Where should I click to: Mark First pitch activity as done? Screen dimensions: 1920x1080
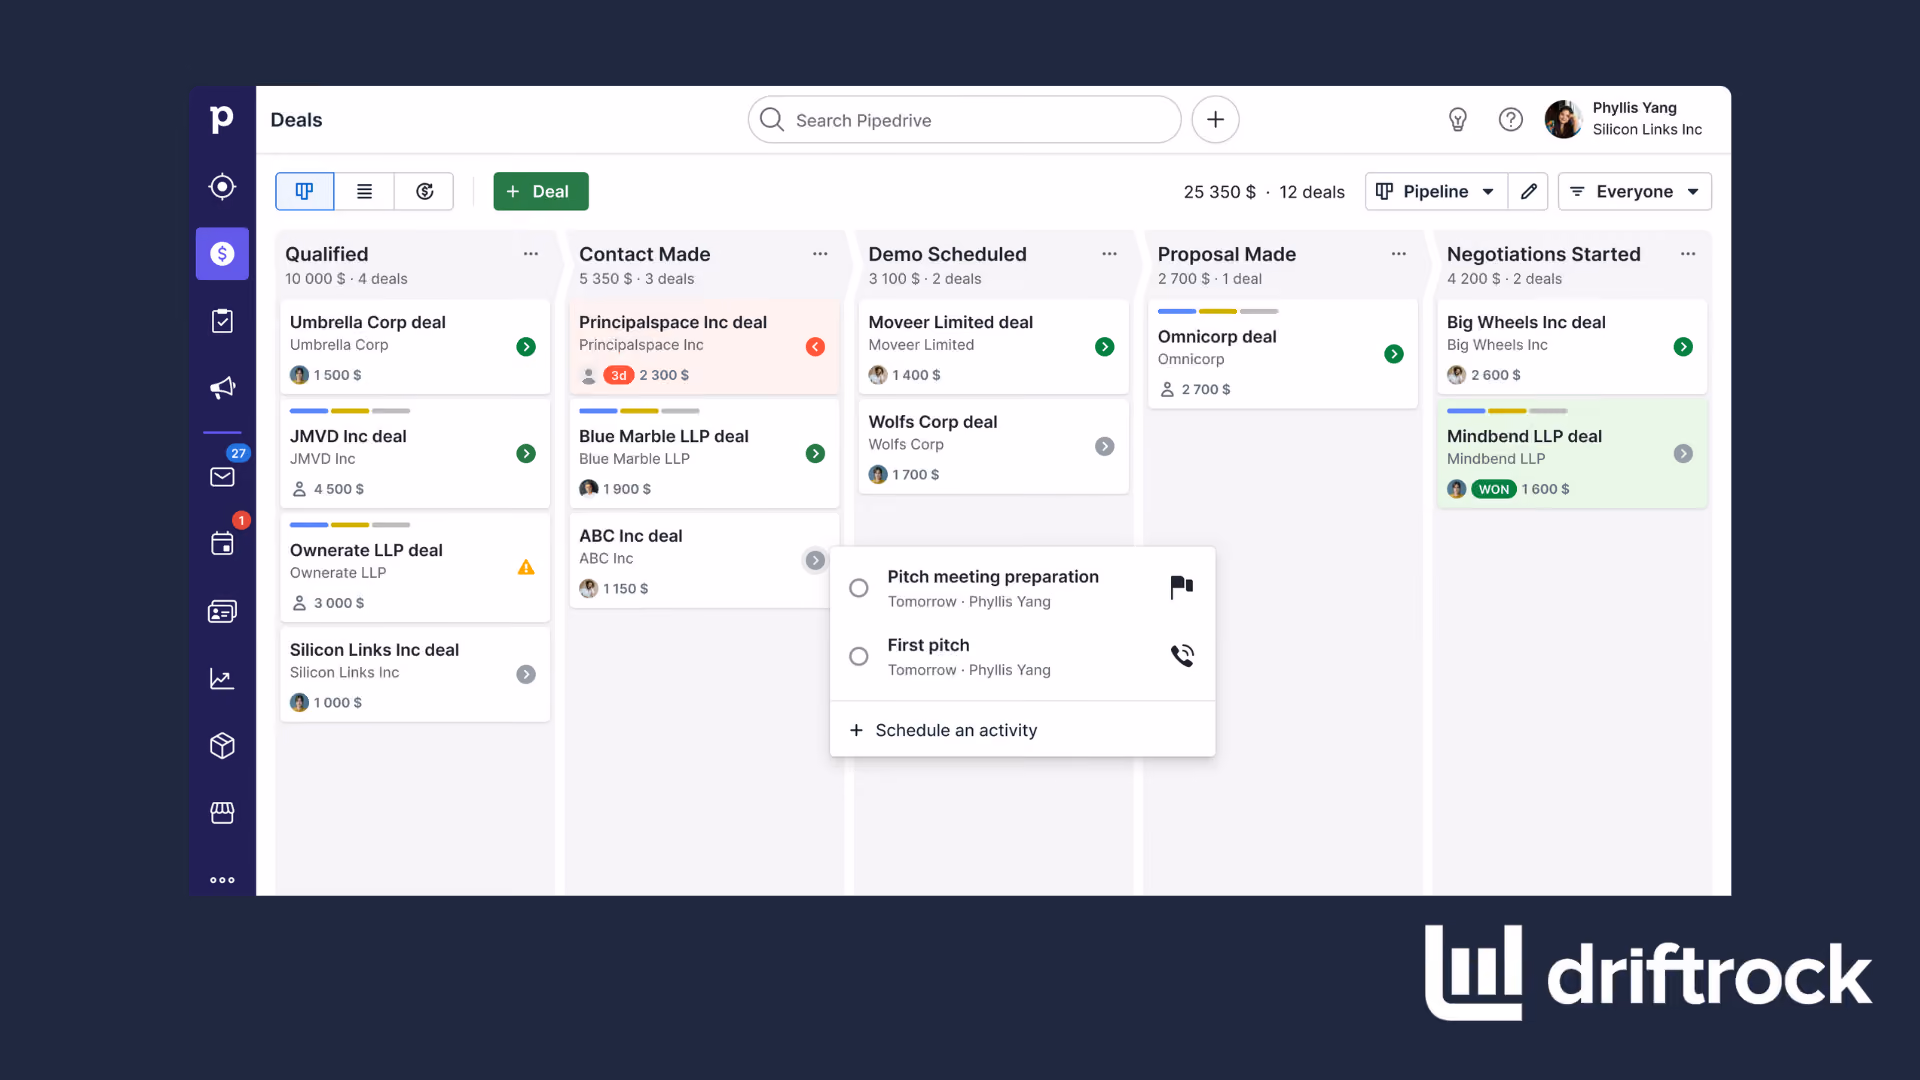click(x=858, y=657)
